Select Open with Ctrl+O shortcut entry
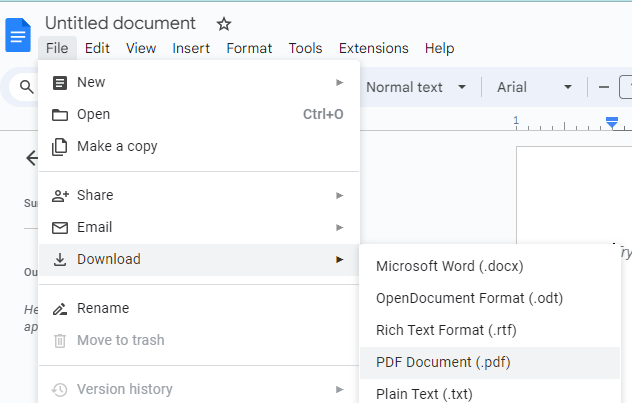 tap(199, 114)
